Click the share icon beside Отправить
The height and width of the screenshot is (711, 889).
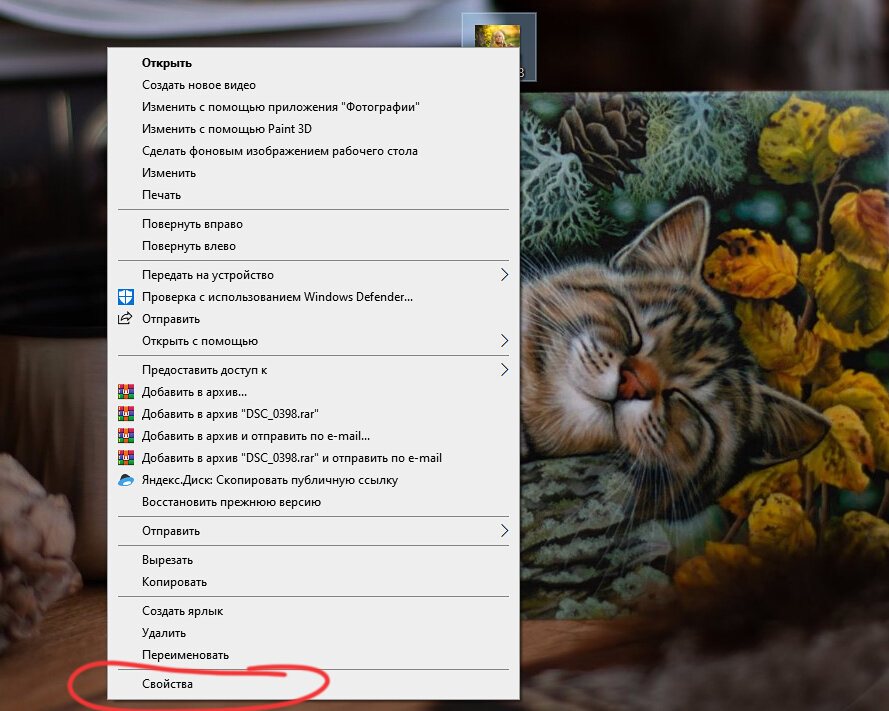click(125, 318)
